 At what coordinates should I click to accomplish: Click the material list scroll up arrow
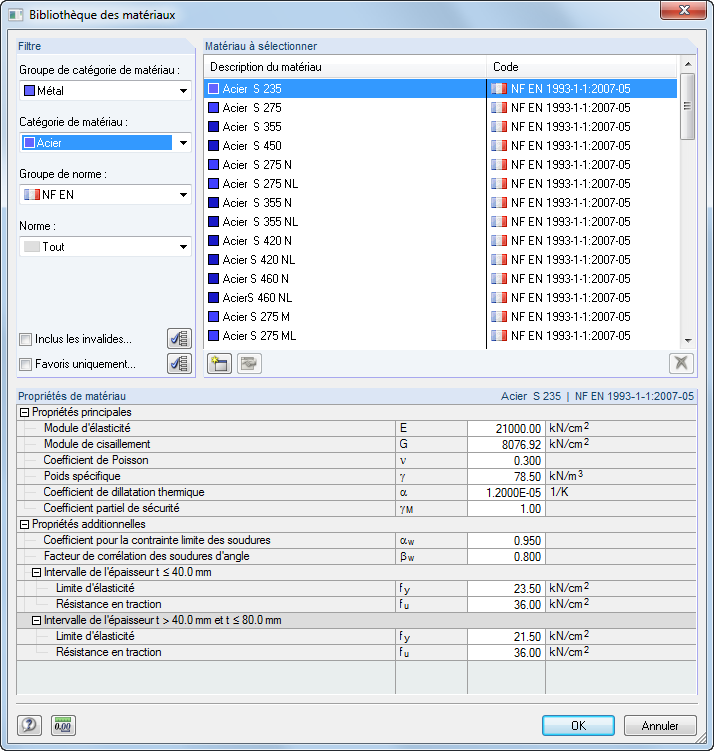pyautogui.click(x=688, y=64)
